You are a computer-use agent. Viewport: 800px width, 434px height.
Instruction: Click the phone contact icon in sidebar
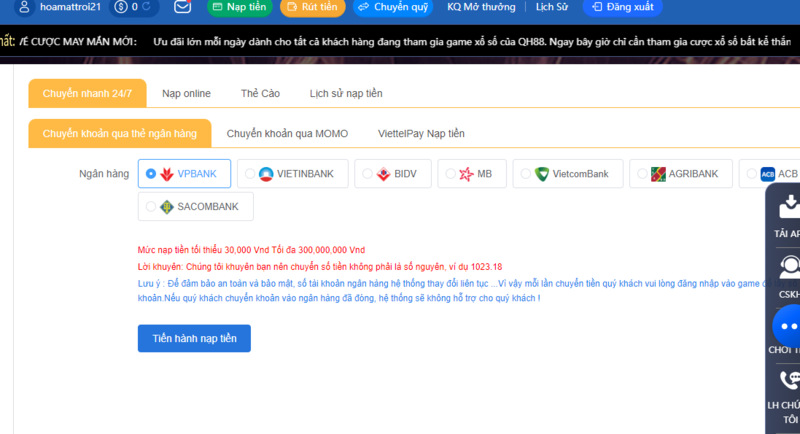click(789, 380)
